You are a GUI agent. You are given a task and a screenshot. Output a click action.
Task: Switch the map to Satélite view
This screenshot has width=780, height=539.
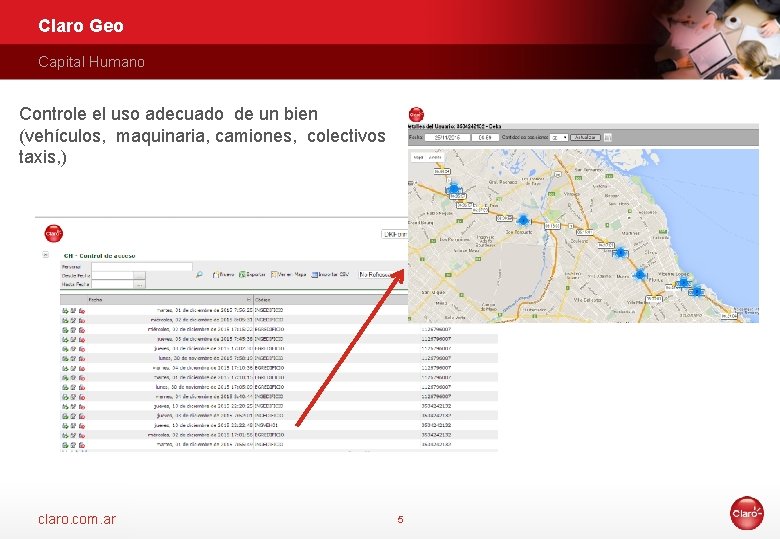pyautogui.click(x=435, y=158)
